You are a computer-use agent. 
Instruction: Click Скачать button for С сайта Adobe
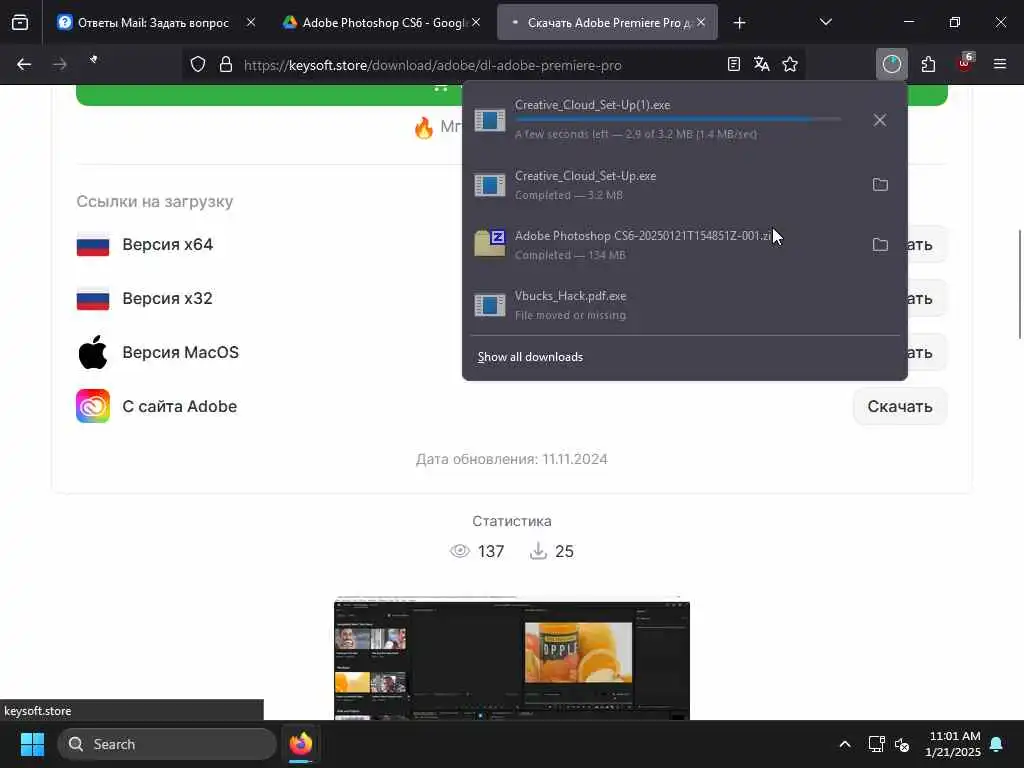tap(900, 406)
